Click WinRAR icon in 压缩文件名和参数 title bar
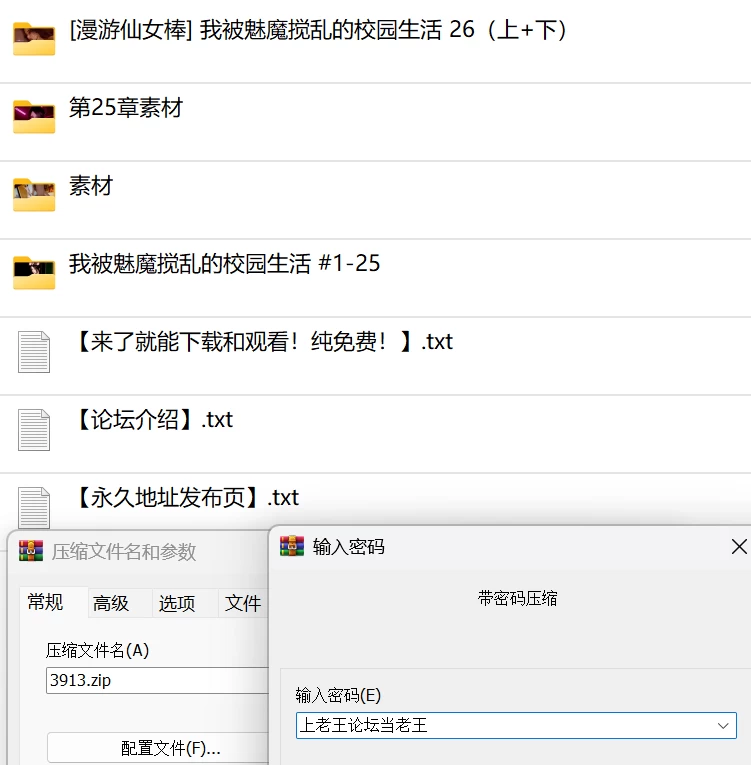Viewport: 751px width, 765px height. click(31, 551)
